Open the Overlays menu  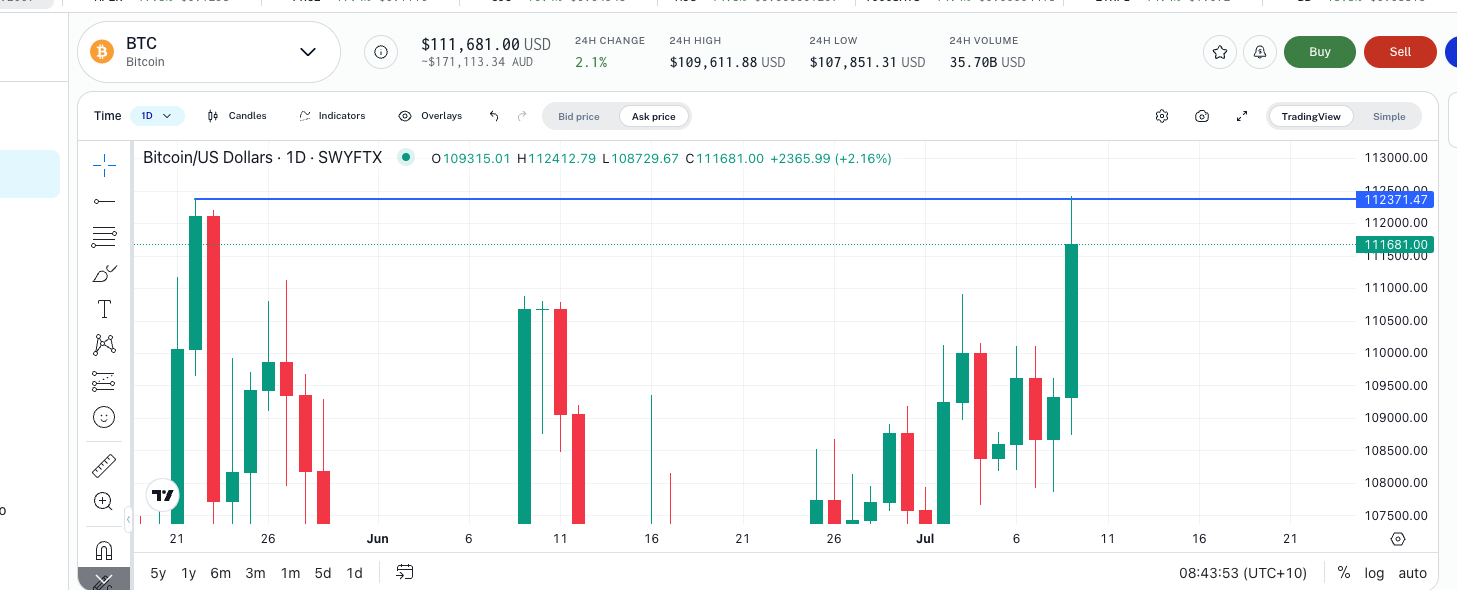pyautogui.click(x=430, y=116)
